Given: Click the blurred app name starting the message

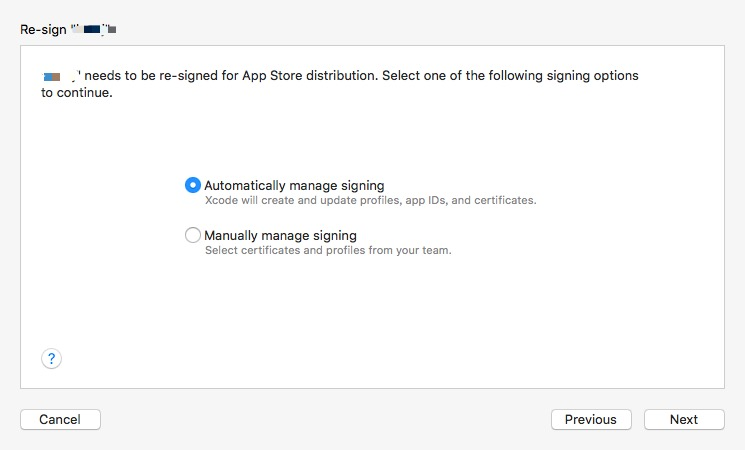Looking at the screenshot, I should click(x=58, y=76).
